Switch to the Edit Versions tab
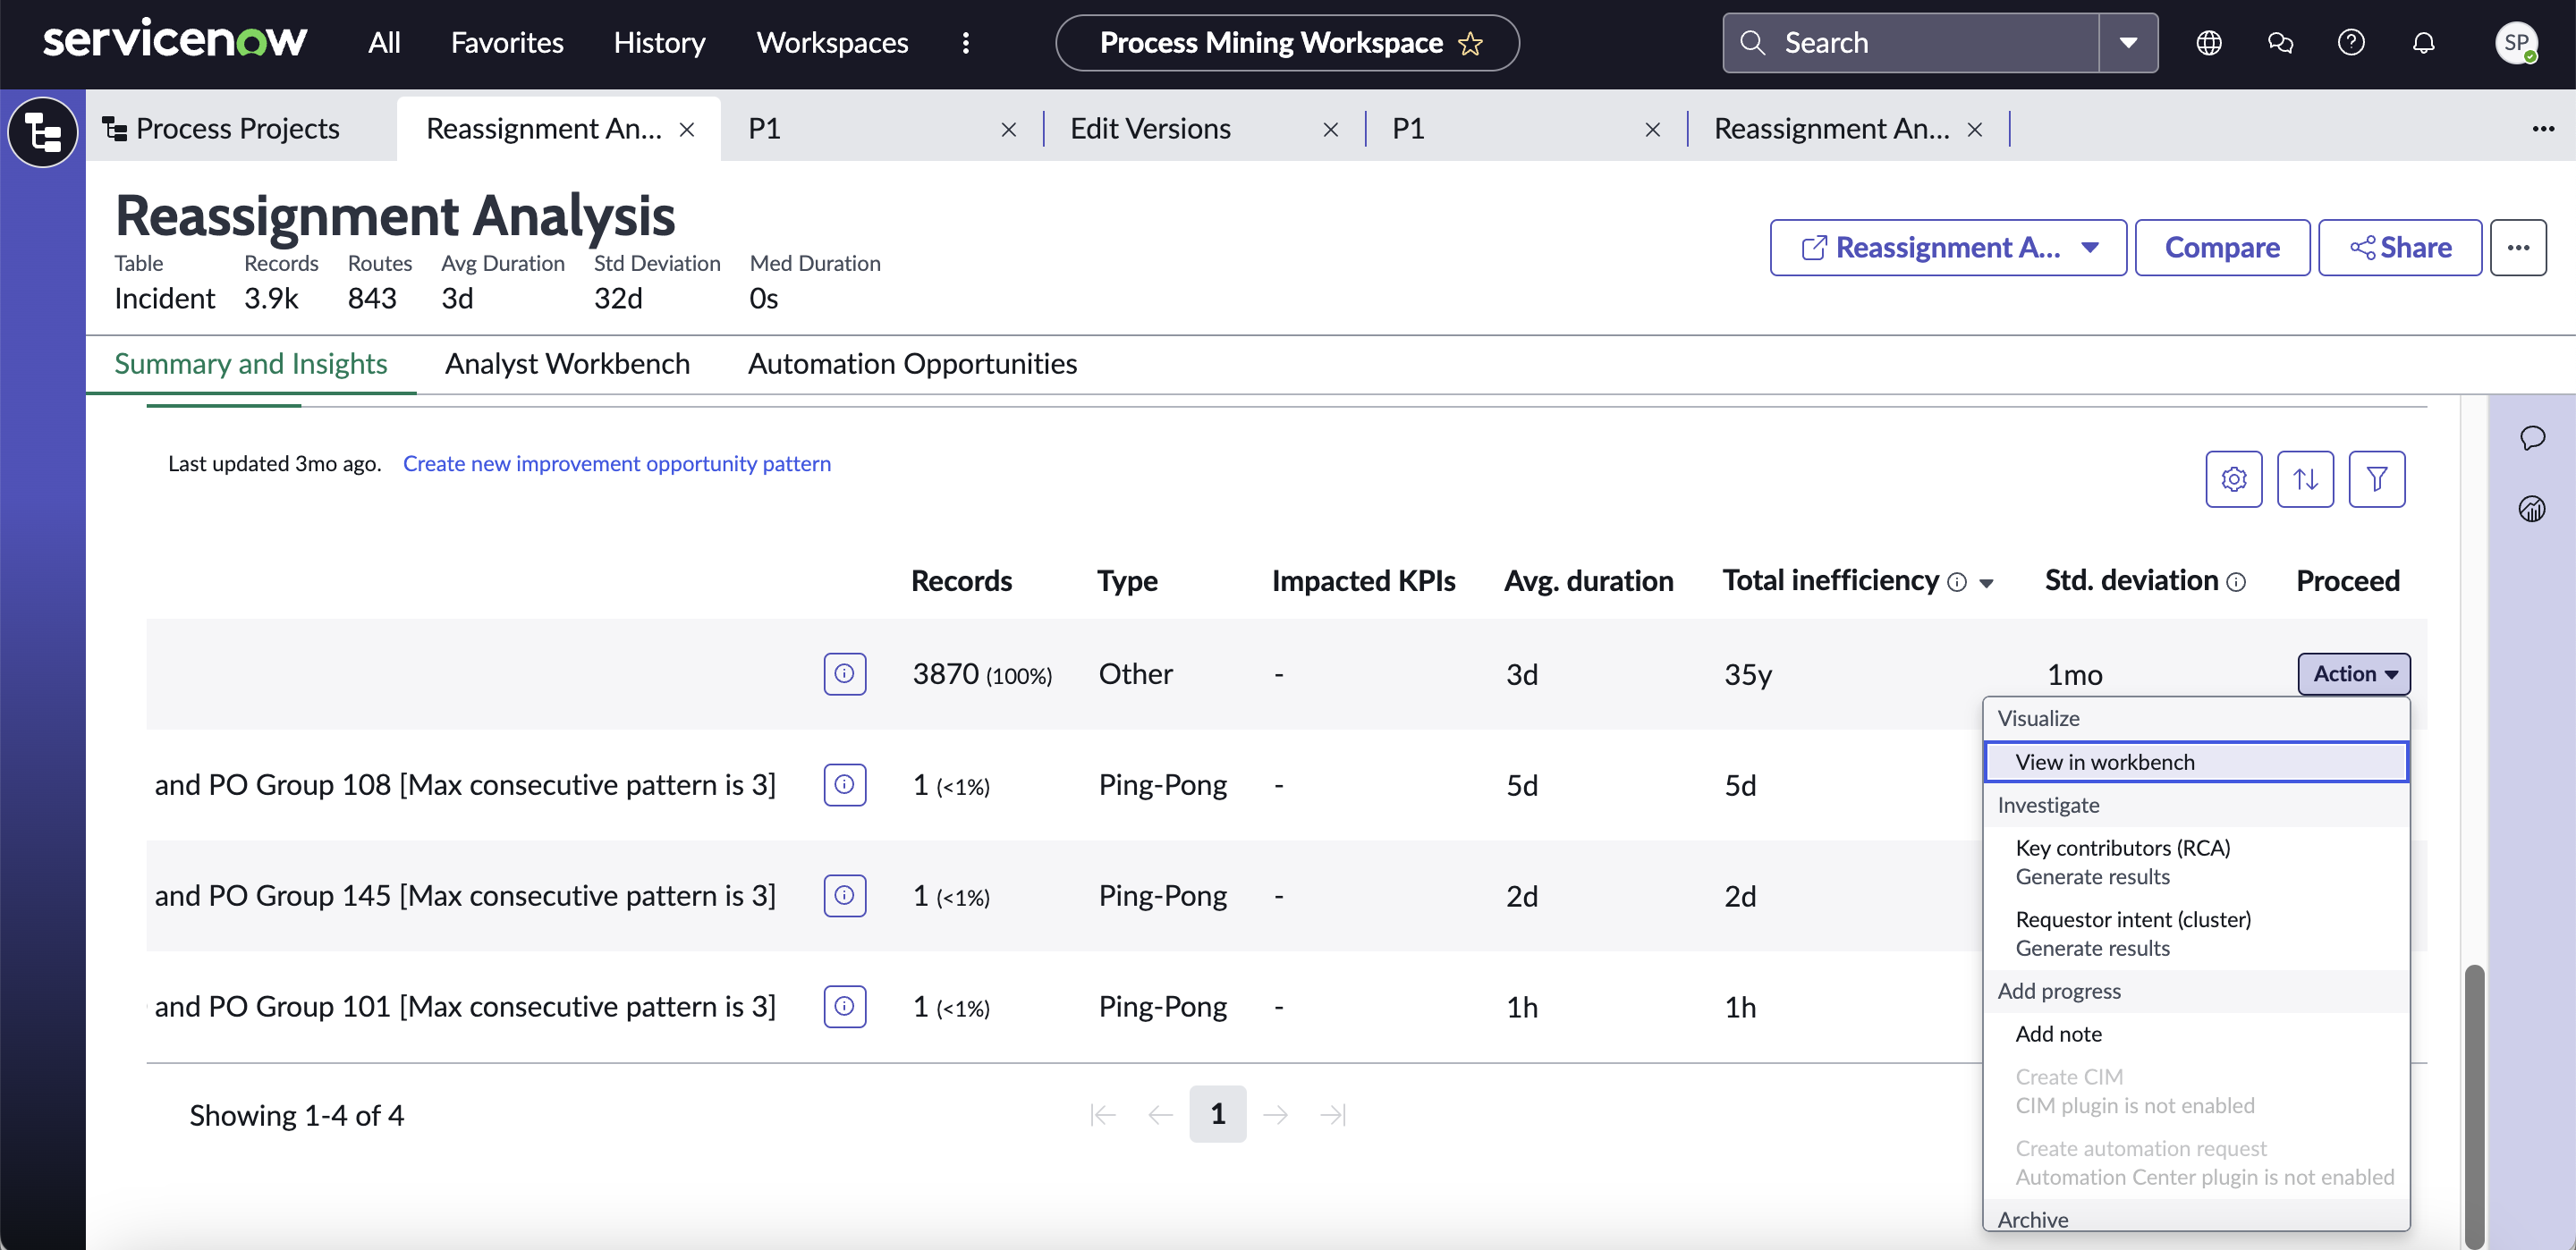This screenshot has height=1250, width=2576. 1150,129
